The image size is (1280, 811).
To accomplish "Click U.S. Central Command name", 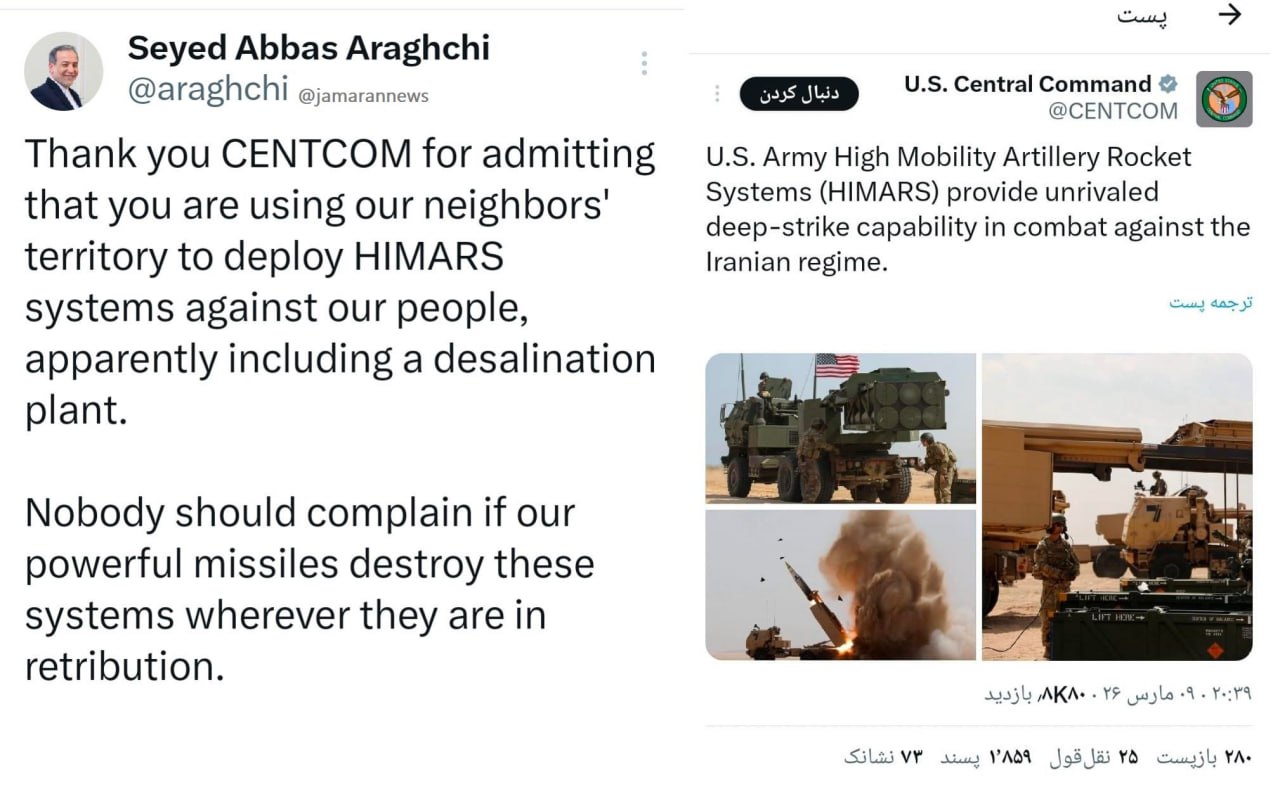I will pos(1027,84).
